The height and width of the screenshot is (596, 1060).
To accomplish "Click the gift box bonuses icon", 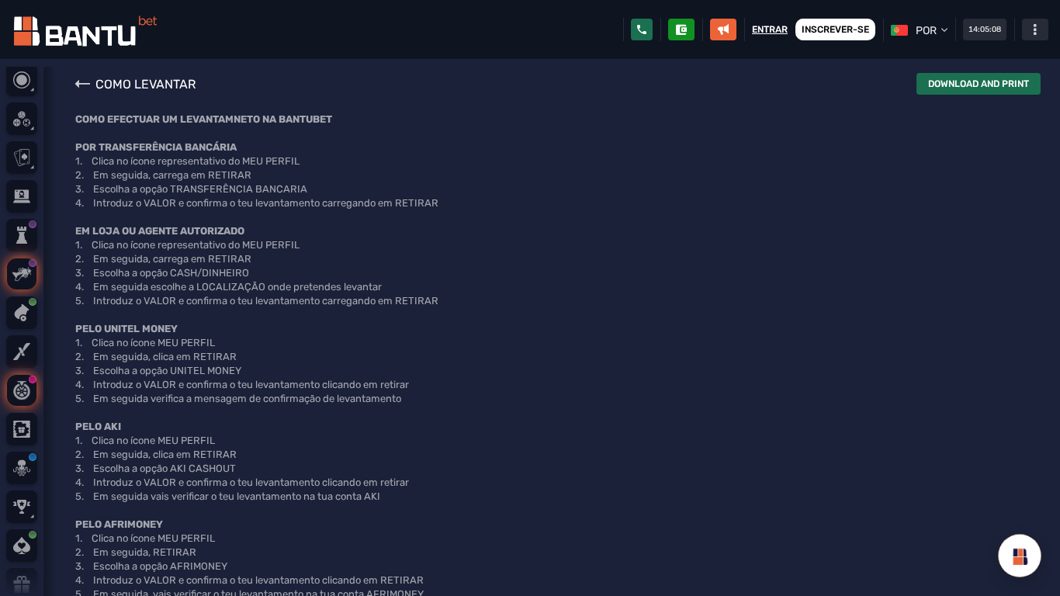I will 22,582.
